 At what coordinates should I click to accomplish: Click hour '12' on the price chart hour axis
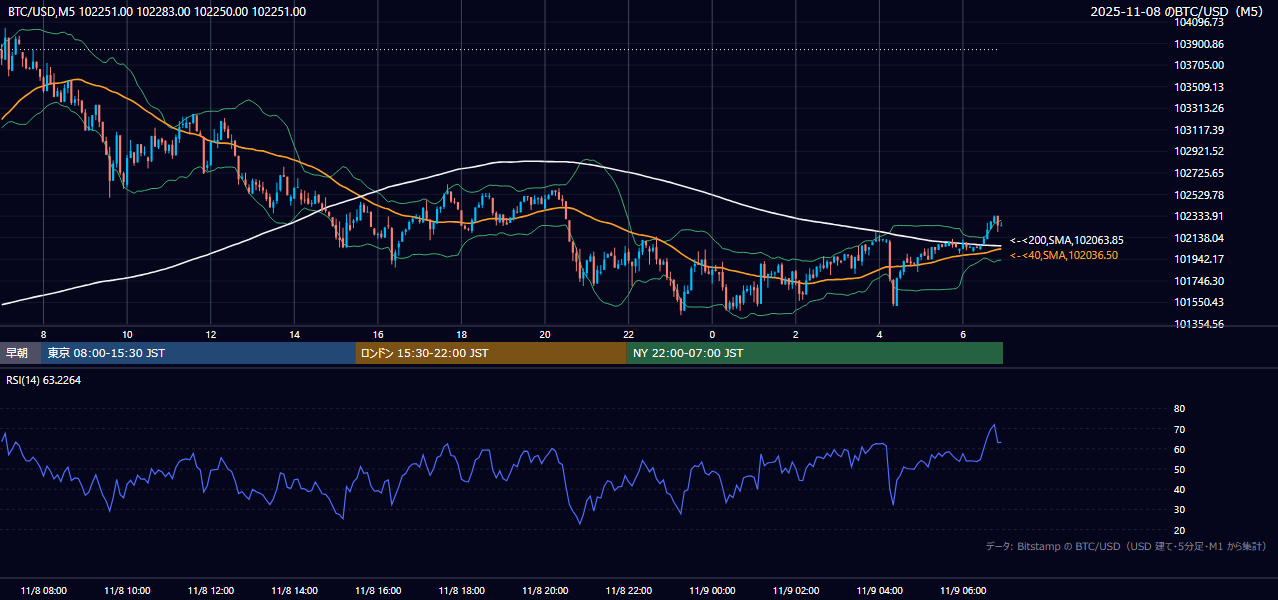[210, 334]
